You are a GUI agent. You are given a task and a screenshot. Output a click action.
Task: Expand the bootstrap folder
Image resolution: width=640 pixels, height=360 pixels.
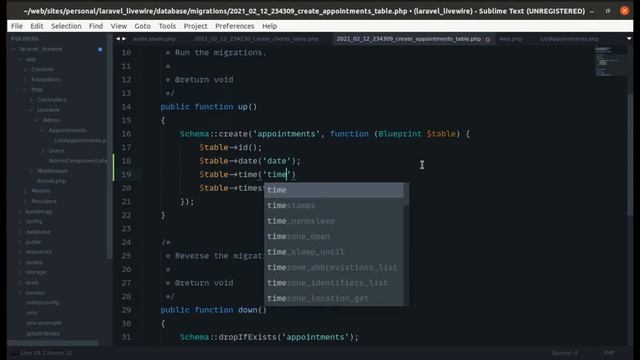point(20,211)
